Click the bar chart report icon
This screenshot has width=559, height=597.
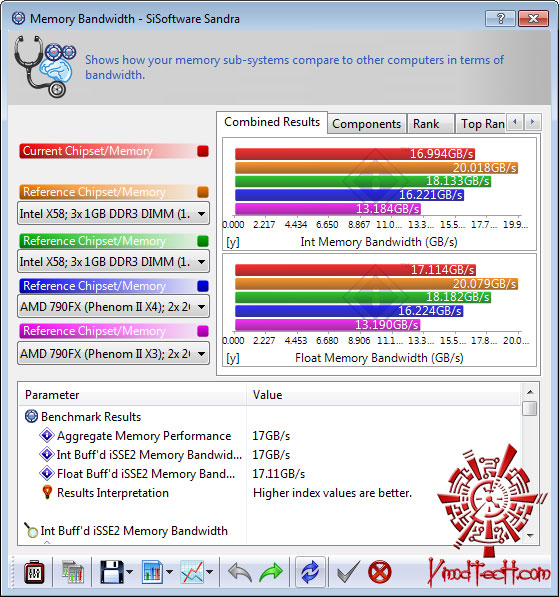152,572
